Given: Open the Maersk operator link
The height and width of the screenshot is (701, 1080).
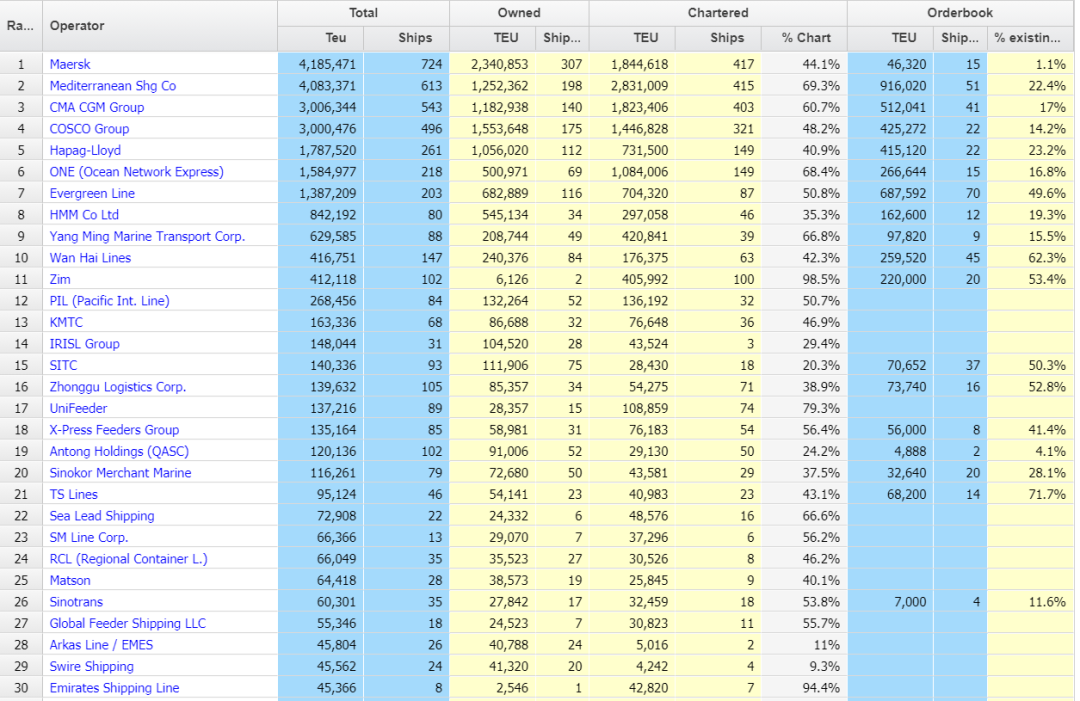Looking at the screenshot, I should [70, 64].
